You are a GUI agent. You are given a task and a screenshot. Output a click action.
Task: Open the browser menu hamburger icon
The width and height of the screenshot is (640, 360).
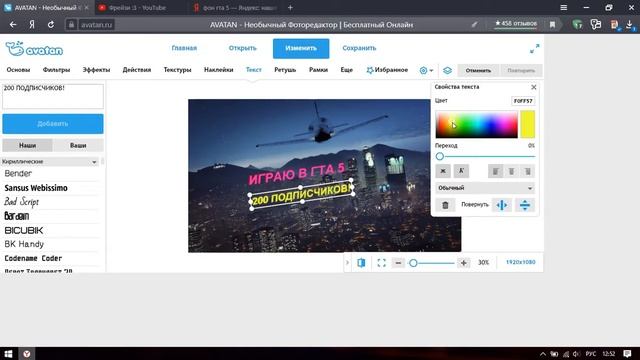564,7
